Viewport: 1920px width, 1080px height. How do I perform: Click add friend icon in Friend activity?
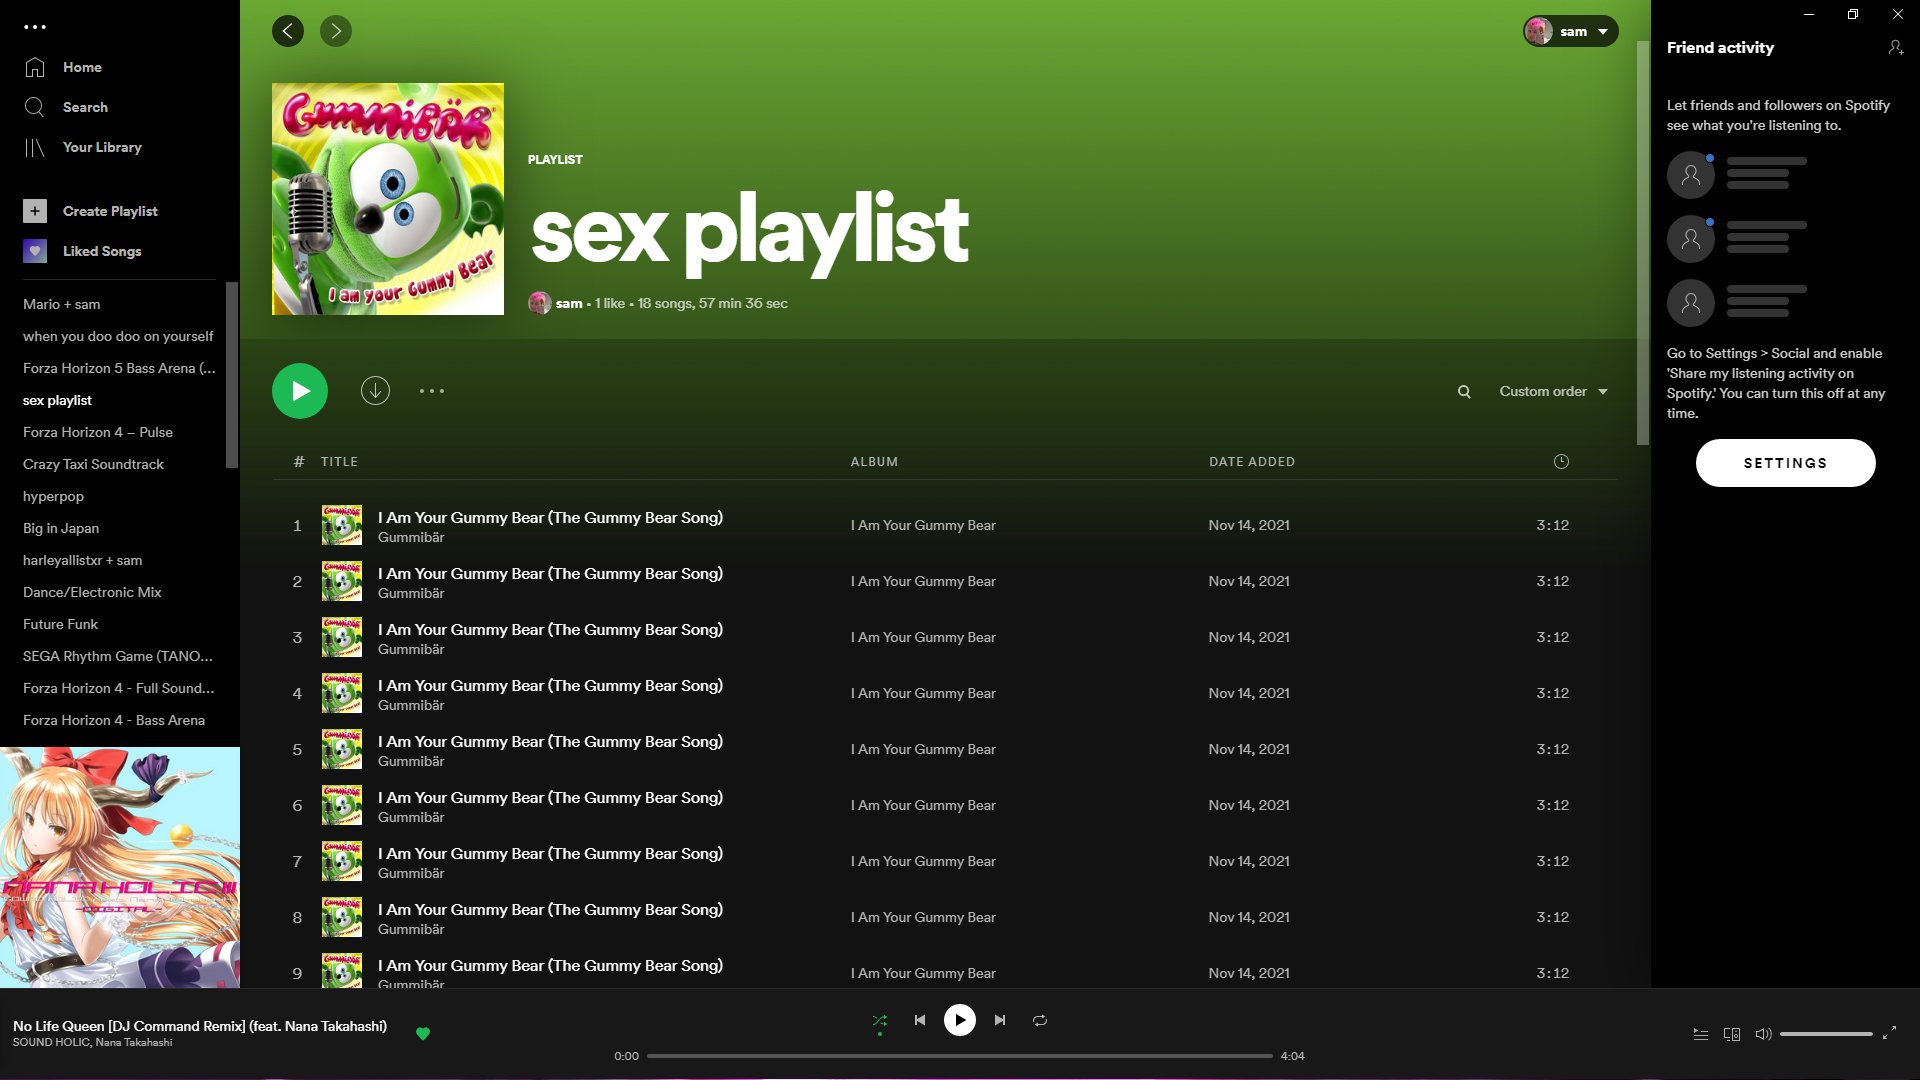coord(1895,47)
